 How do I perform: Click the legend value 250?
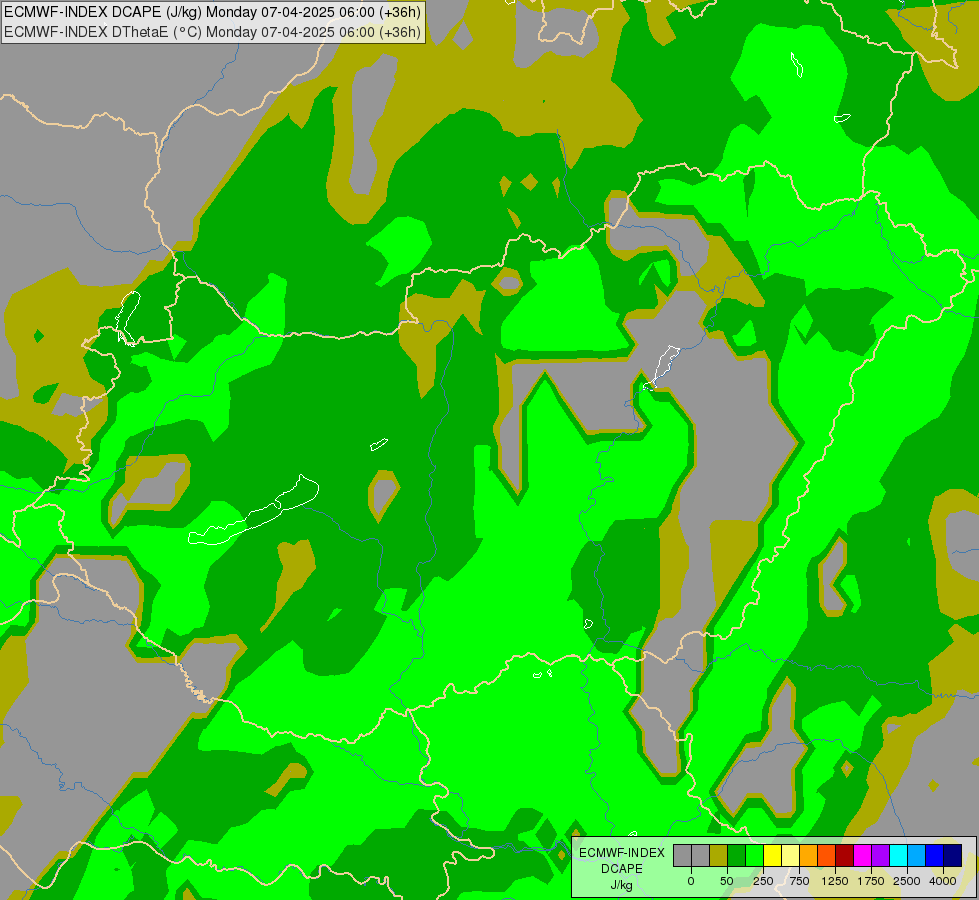[x=763, y=881]
